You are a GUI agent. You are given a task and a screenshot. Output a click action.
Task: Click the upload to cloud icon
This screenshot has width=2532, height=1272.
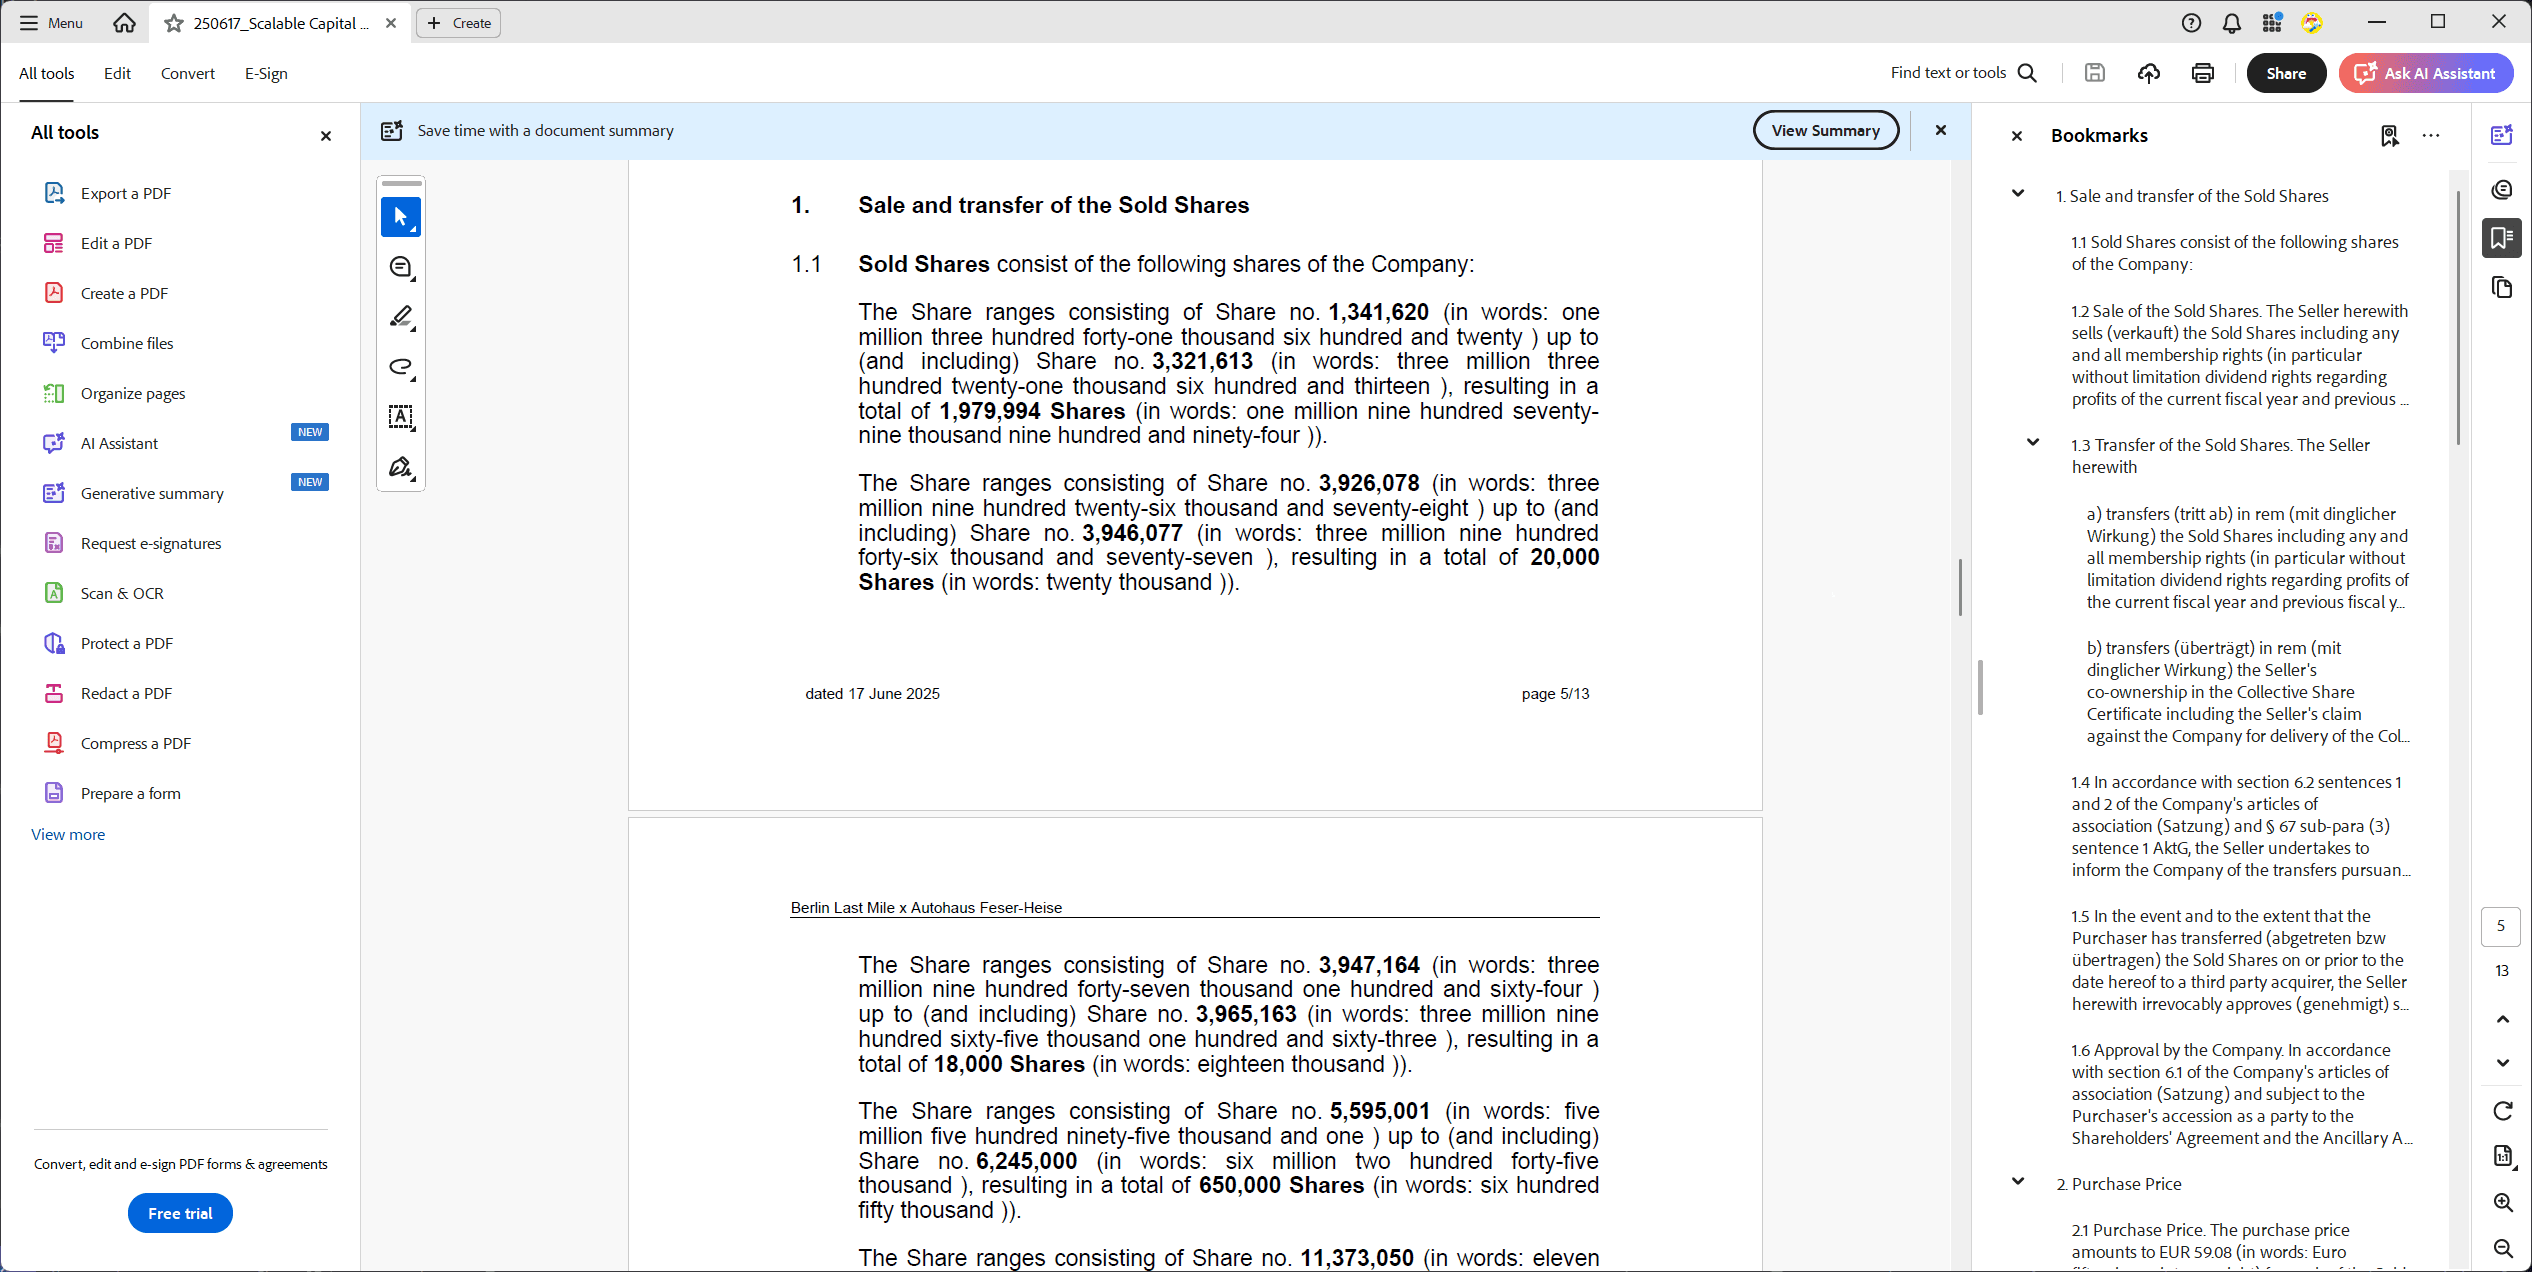[x=2149, y=73]
